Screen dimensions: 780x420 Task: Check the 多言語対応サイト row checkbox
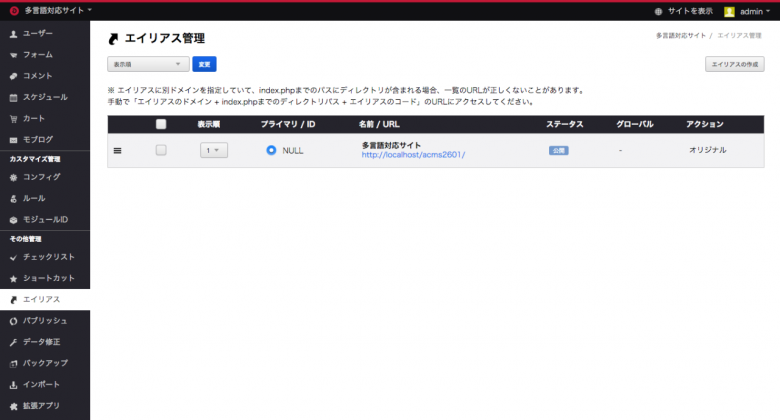coord(161,150)
